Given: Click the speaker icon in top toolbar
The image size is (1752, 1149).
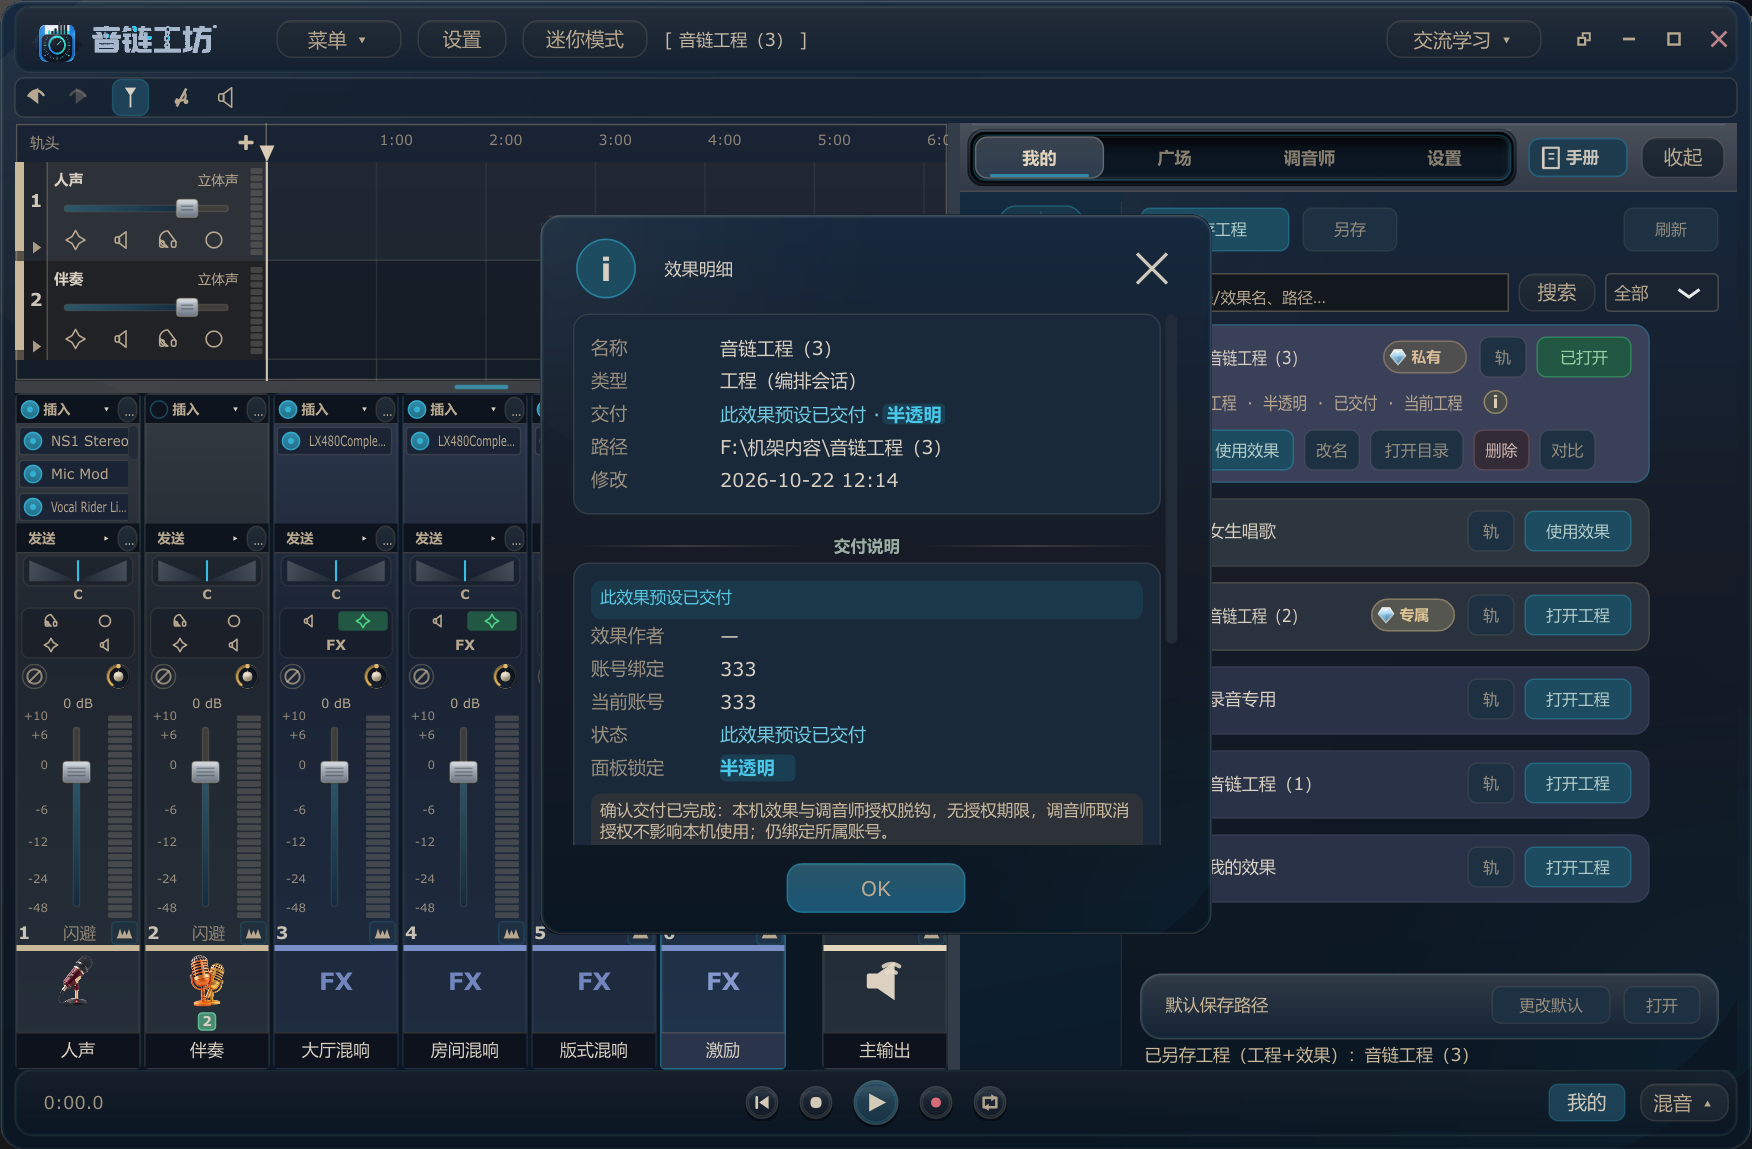Looking at the screenshot, I should pyautogui.click(x=226, y=97).
